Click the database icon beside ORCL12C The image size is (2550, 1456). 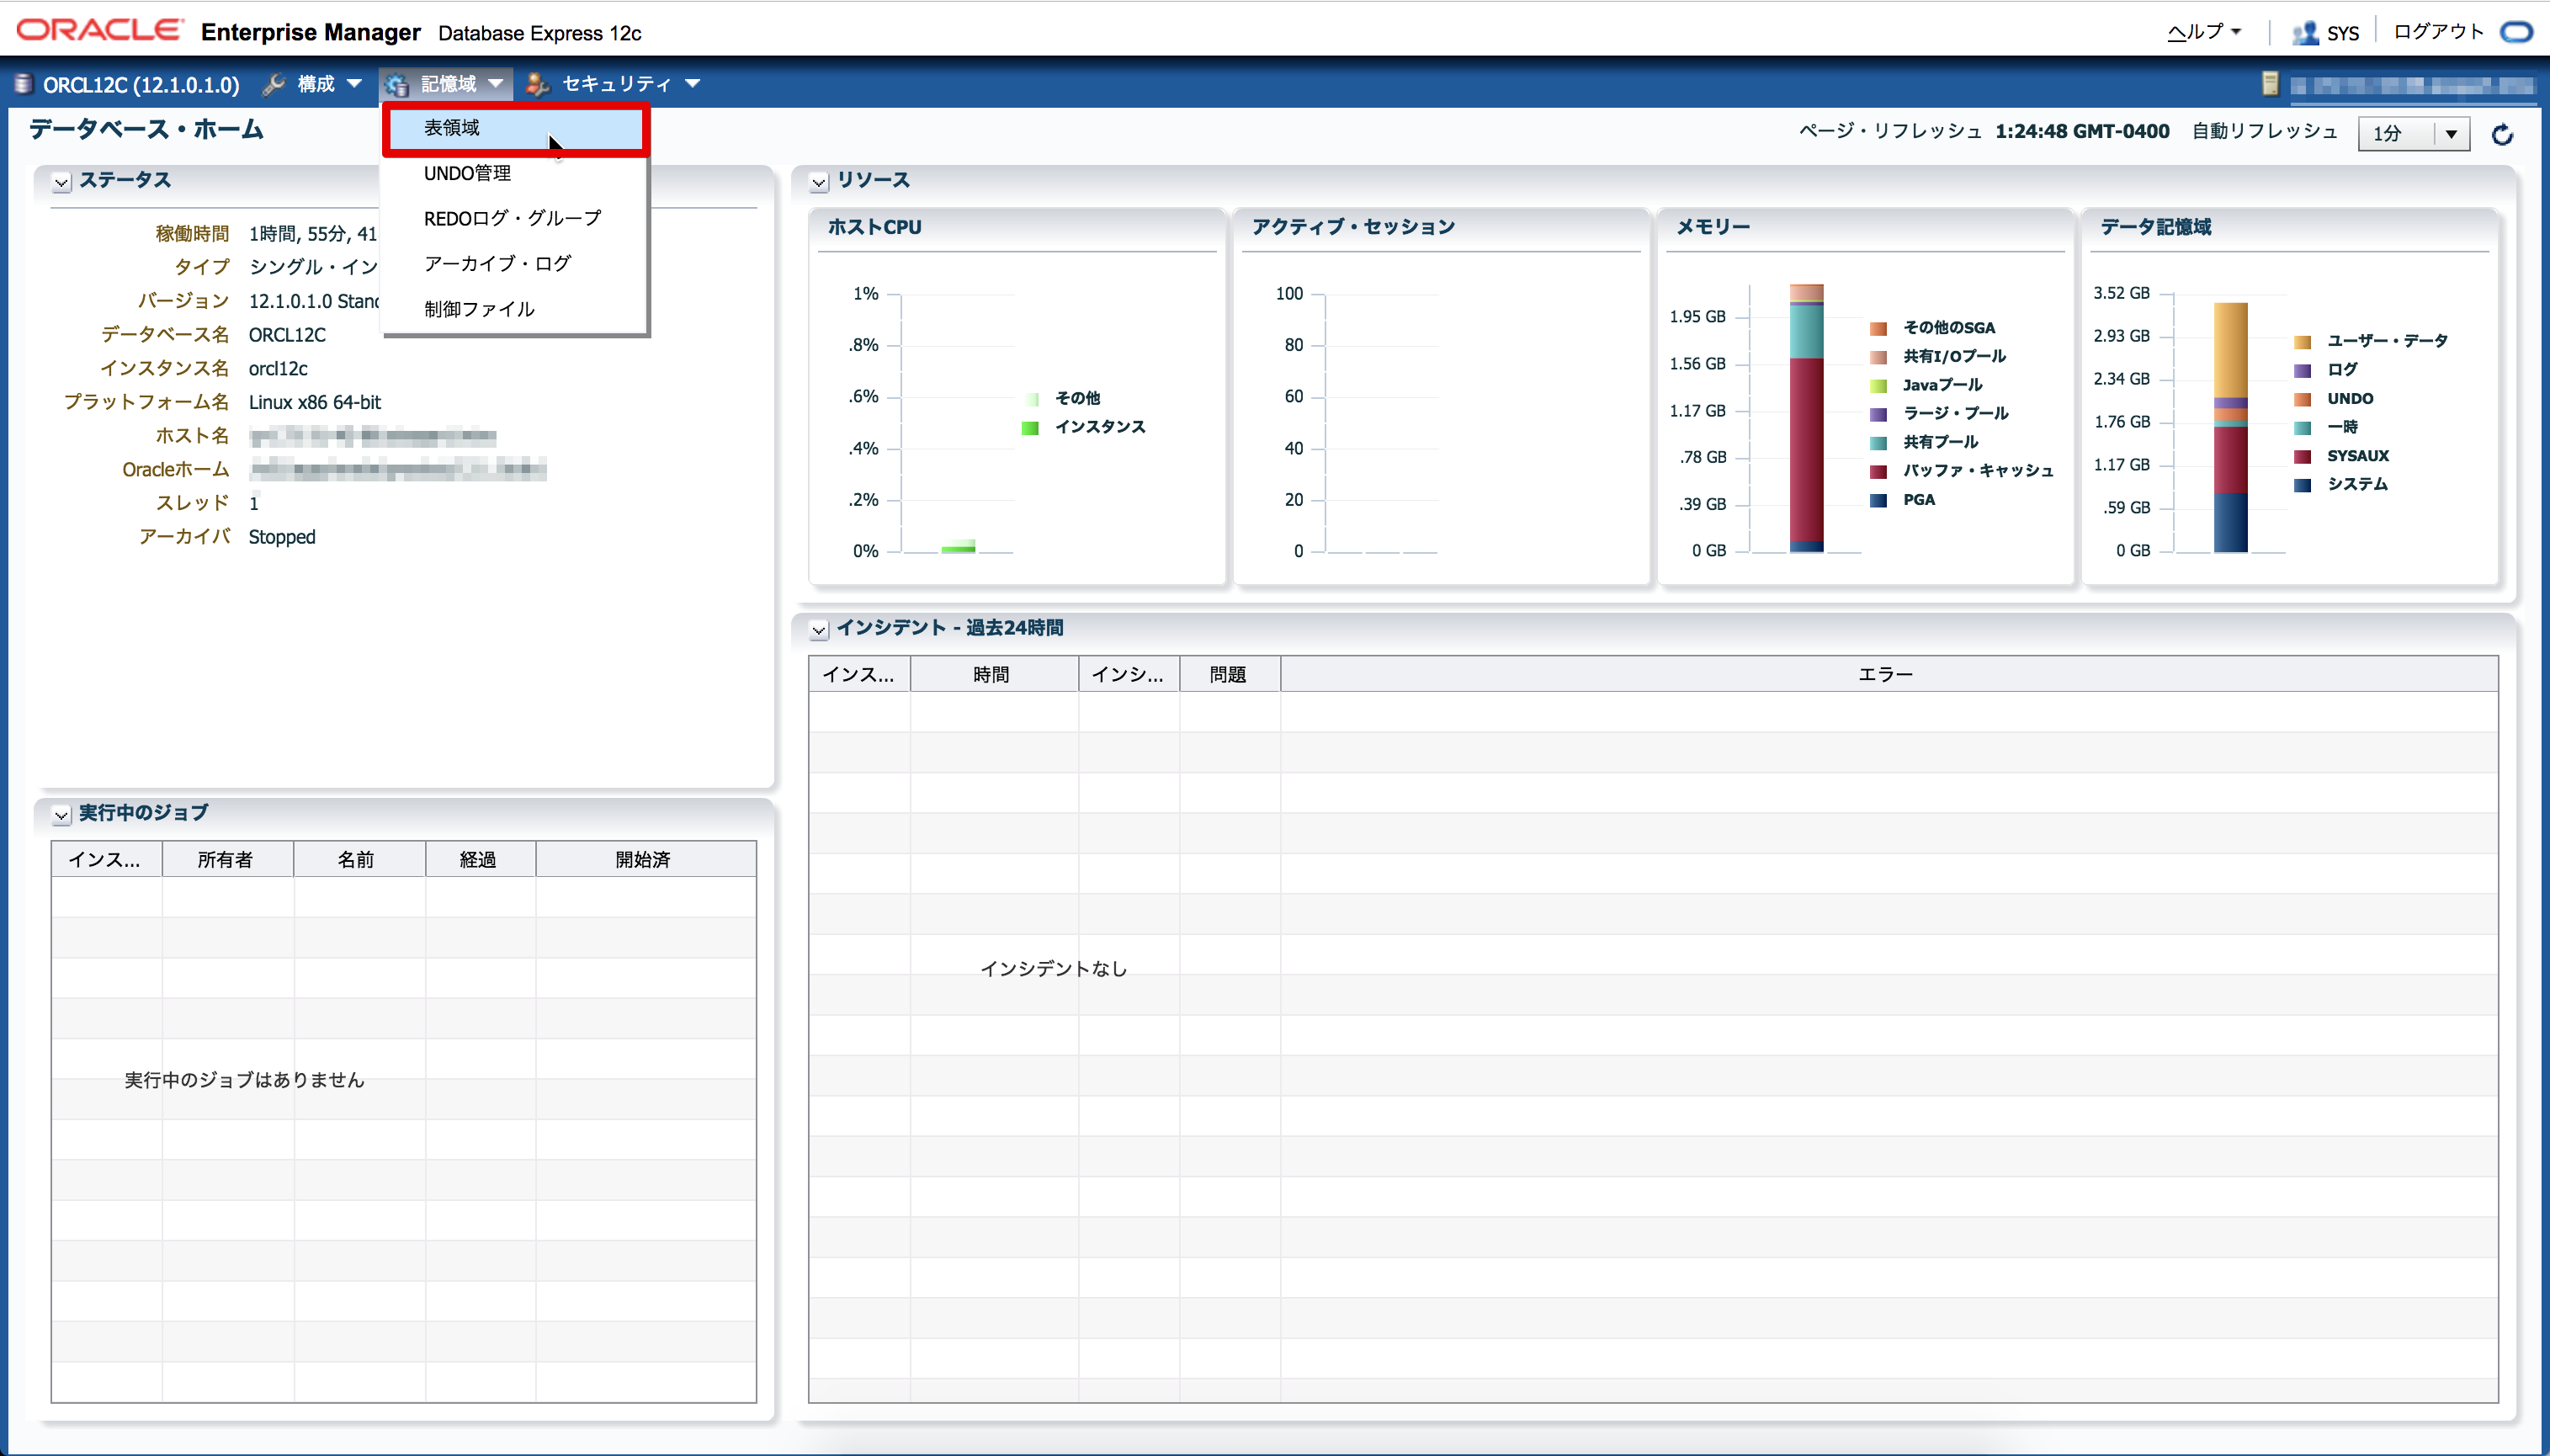[x=23, y=84]
